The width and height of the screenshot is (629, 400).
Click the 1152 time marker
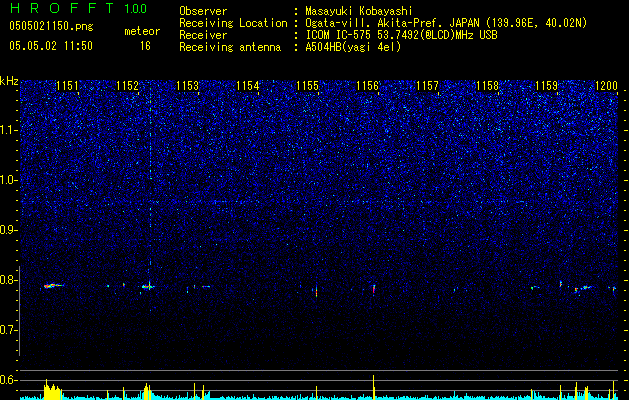coord(127,86)
